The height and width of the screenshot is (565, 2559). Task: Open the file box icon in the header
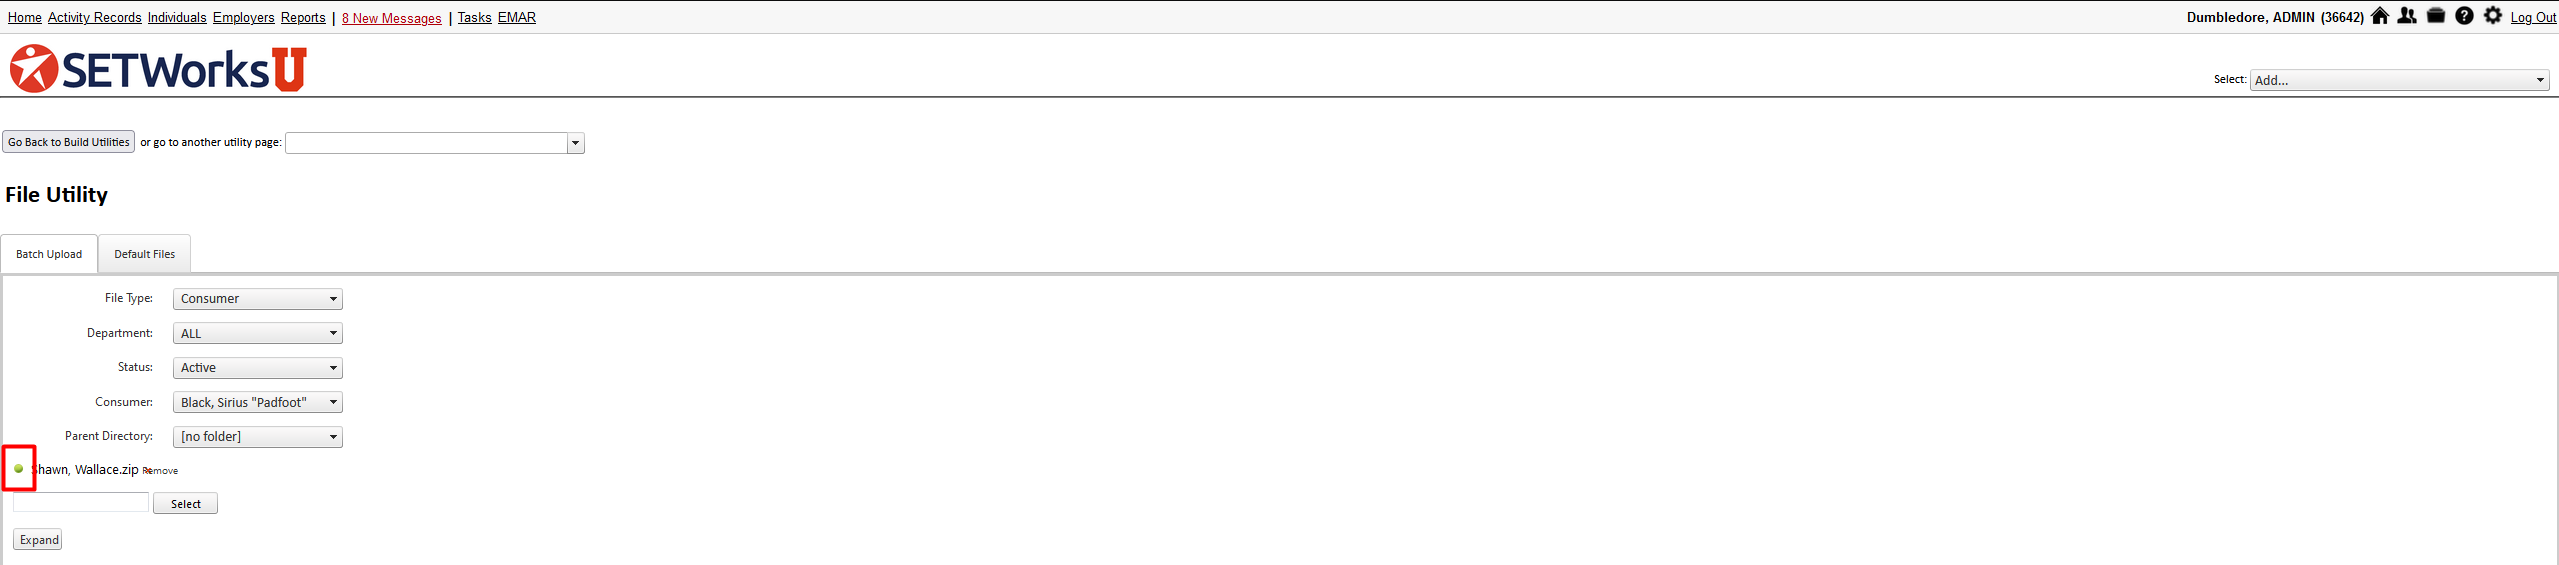[2436, 16]
